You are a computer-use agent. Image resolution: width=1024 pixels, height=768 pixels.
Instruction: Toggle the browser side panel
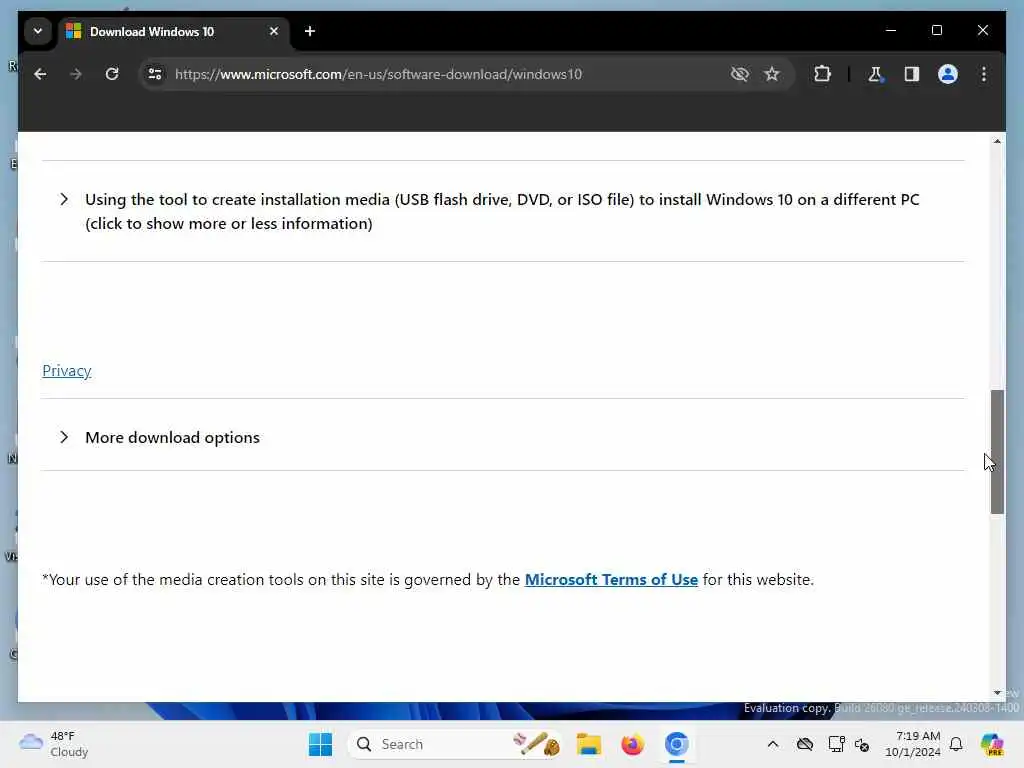click(912, 74)
